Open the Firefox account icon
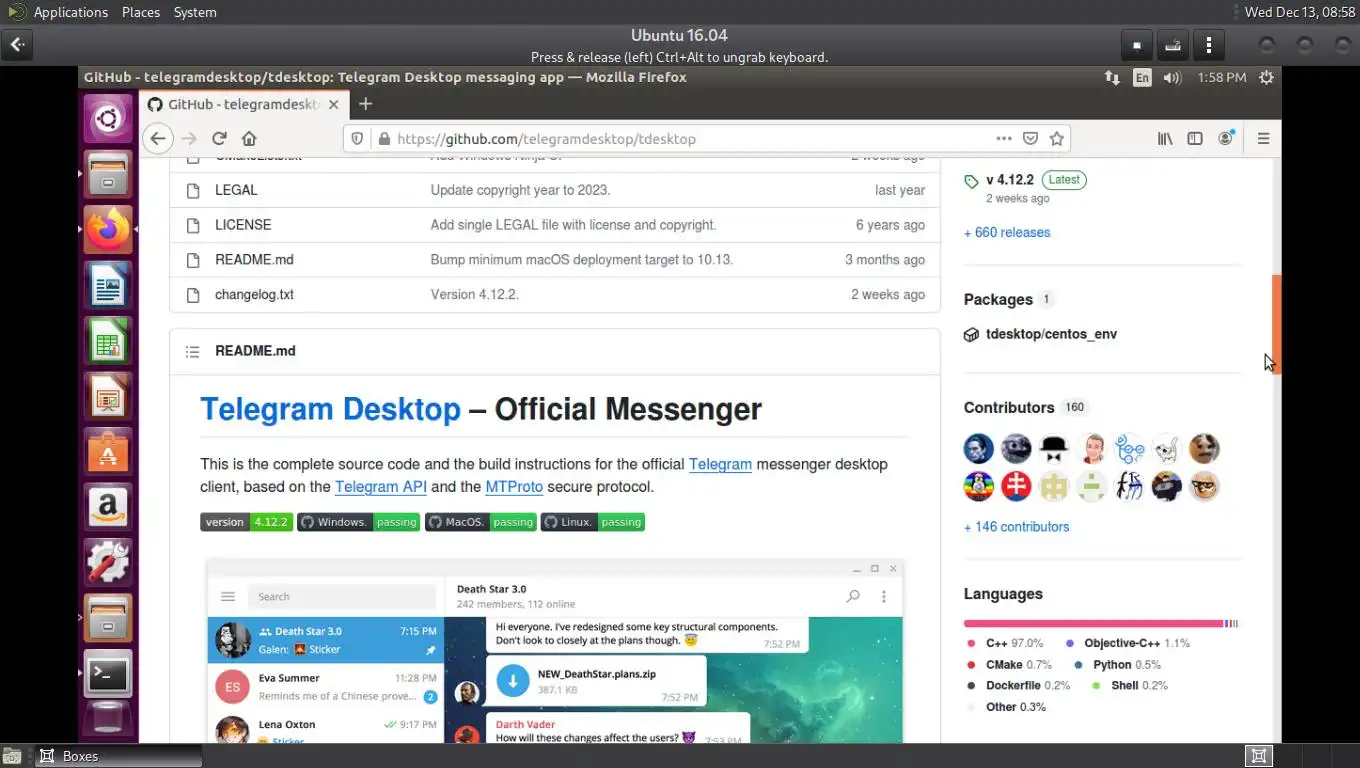The height and width of the screenshot is (768, 1360). (1225, 139)
